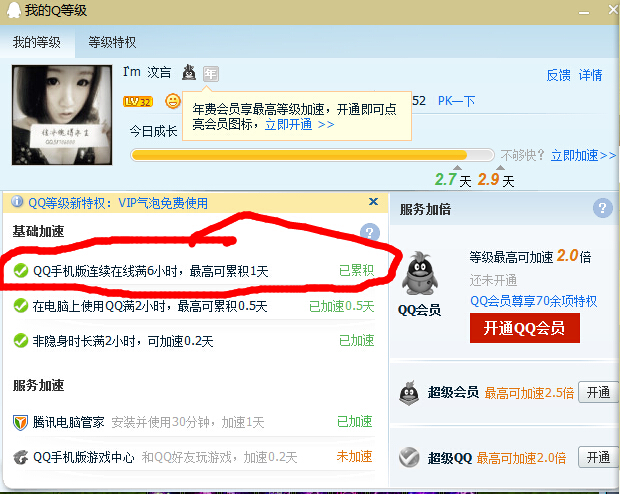Screen dimensions: 620x494
Task: Click the orange 2.9 天 marker
Action: tap(496, 180)
